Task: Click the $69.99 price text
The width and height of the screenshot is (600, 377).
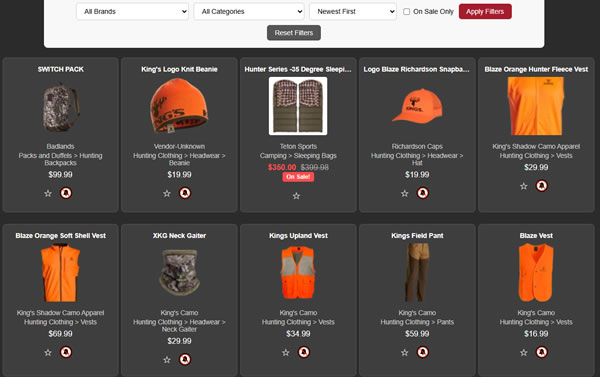Action: [60, 334]
